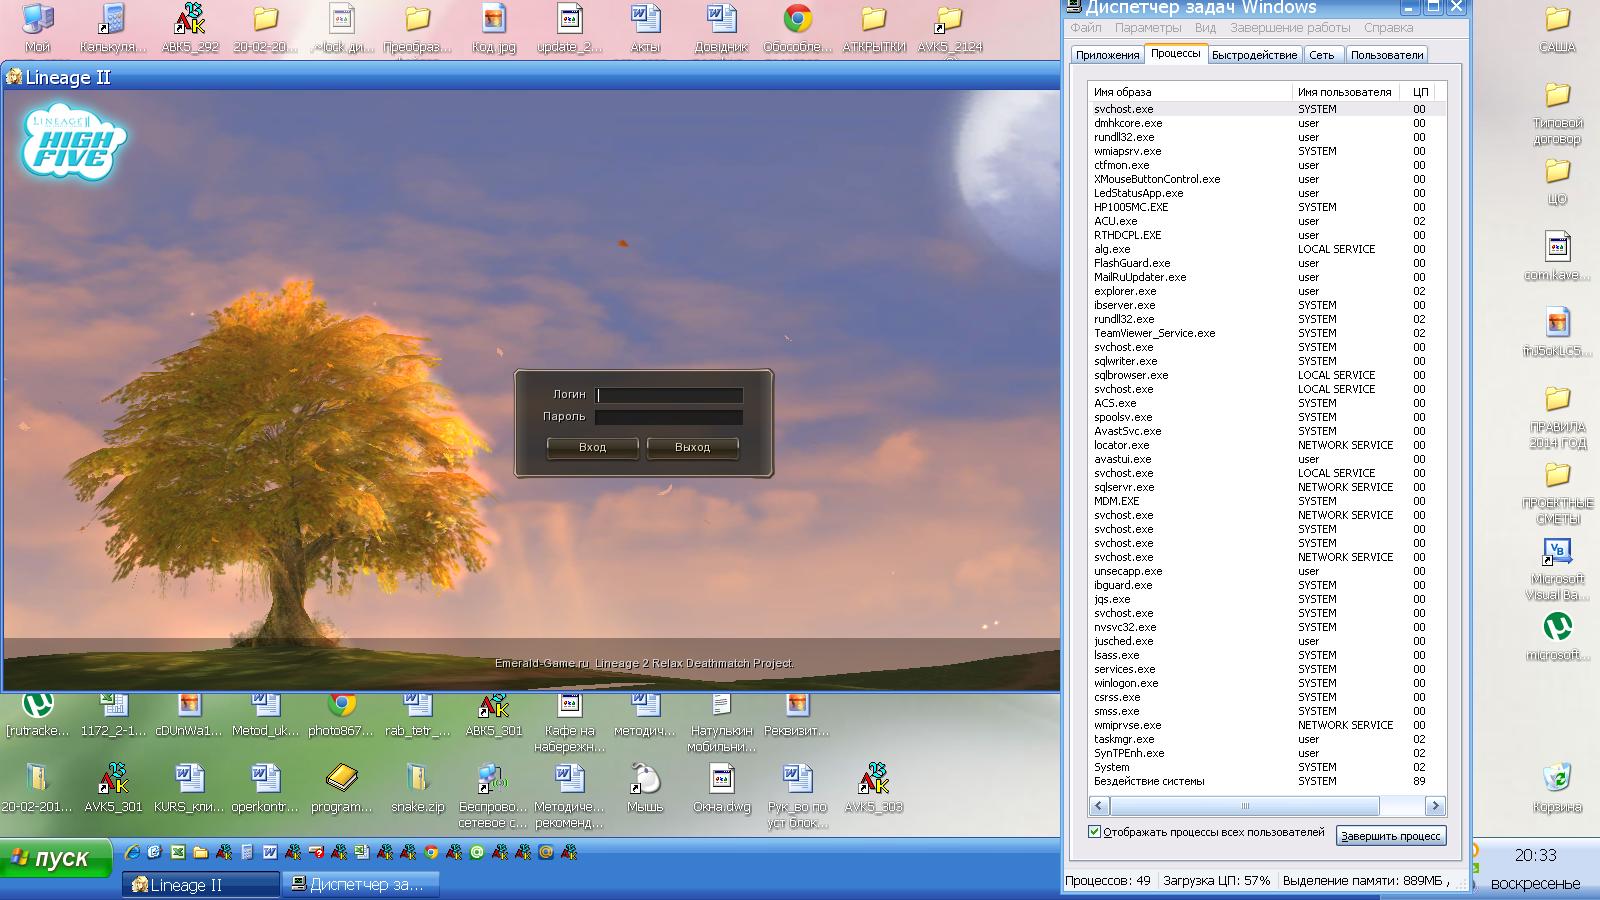Toggle Отображать процессы всех пользователей checkbox
Viewport: 1600px width, 900px height.
(1094, 832)
